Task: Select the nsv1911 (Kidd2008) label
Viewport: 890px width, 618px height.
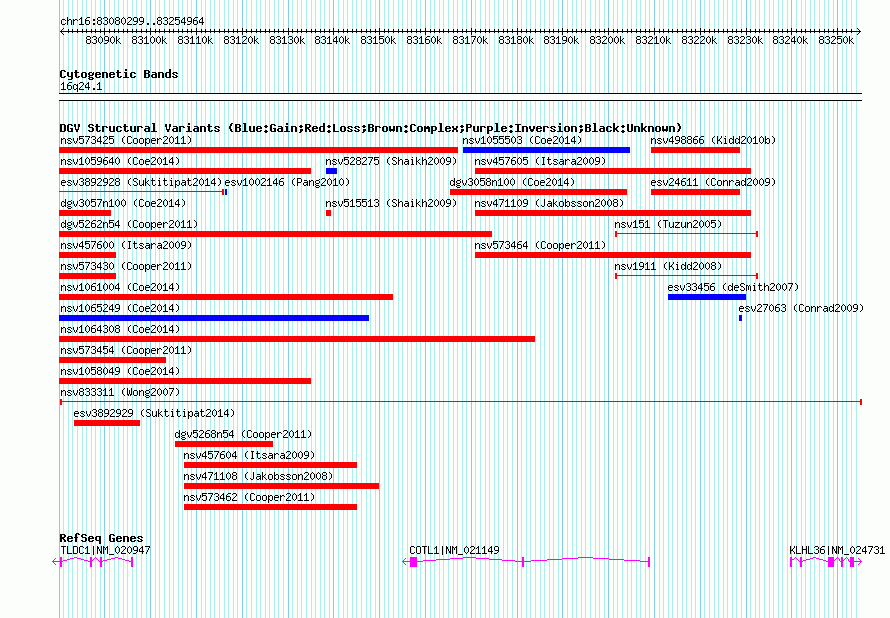Action: point(668,266)
